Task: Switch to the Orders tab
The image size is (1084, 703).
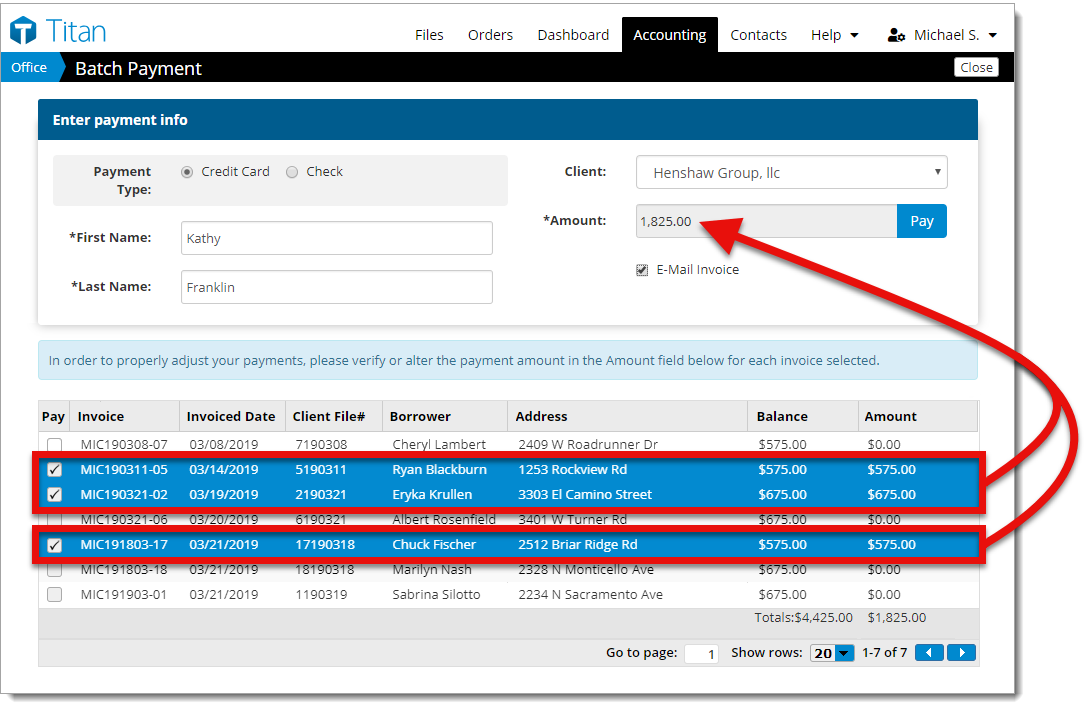Action: click(490, 35)
